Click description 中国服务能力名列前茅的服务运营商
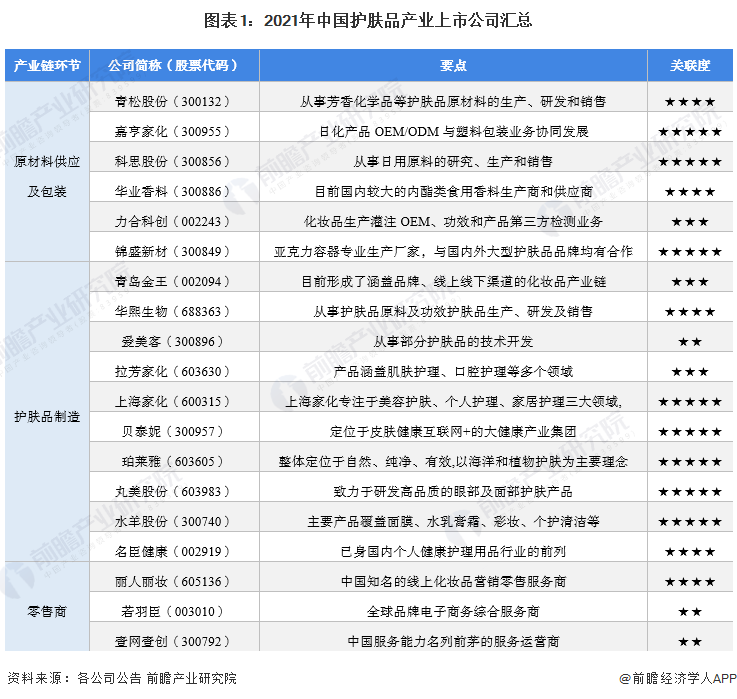Screen dimensions: 737x699 pos(453,642)
